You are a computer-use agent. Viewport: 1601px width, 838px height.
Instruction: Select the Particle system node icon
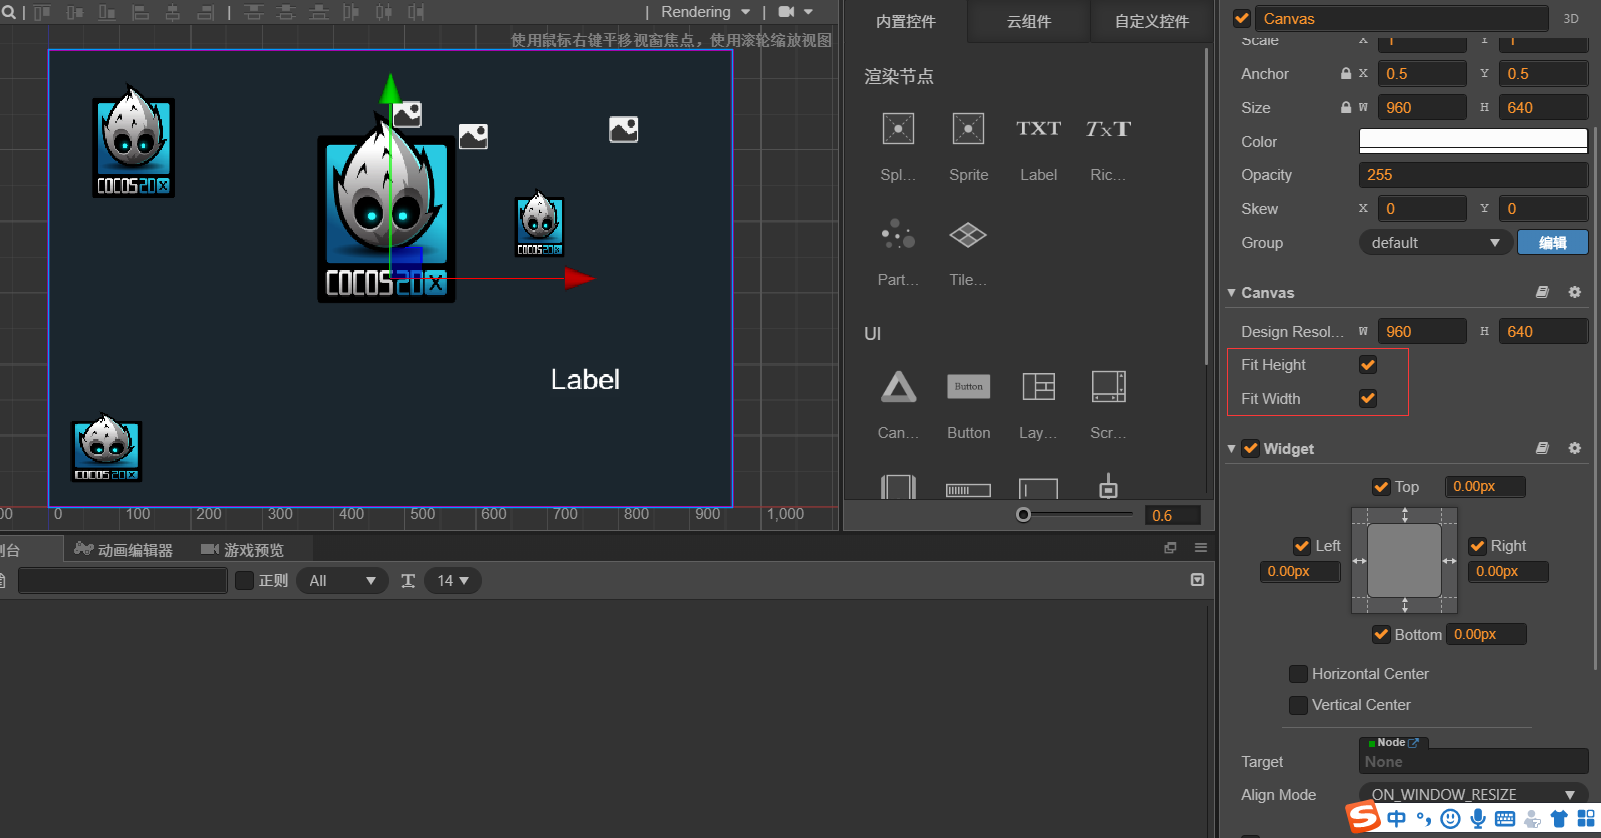(x=898, y=234)
